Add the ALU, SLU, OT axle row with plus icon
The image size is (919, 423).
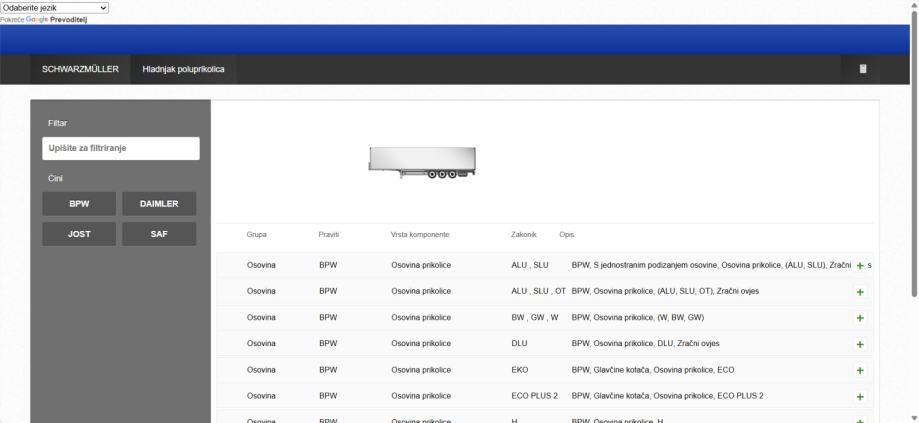(x=860, y=292)
